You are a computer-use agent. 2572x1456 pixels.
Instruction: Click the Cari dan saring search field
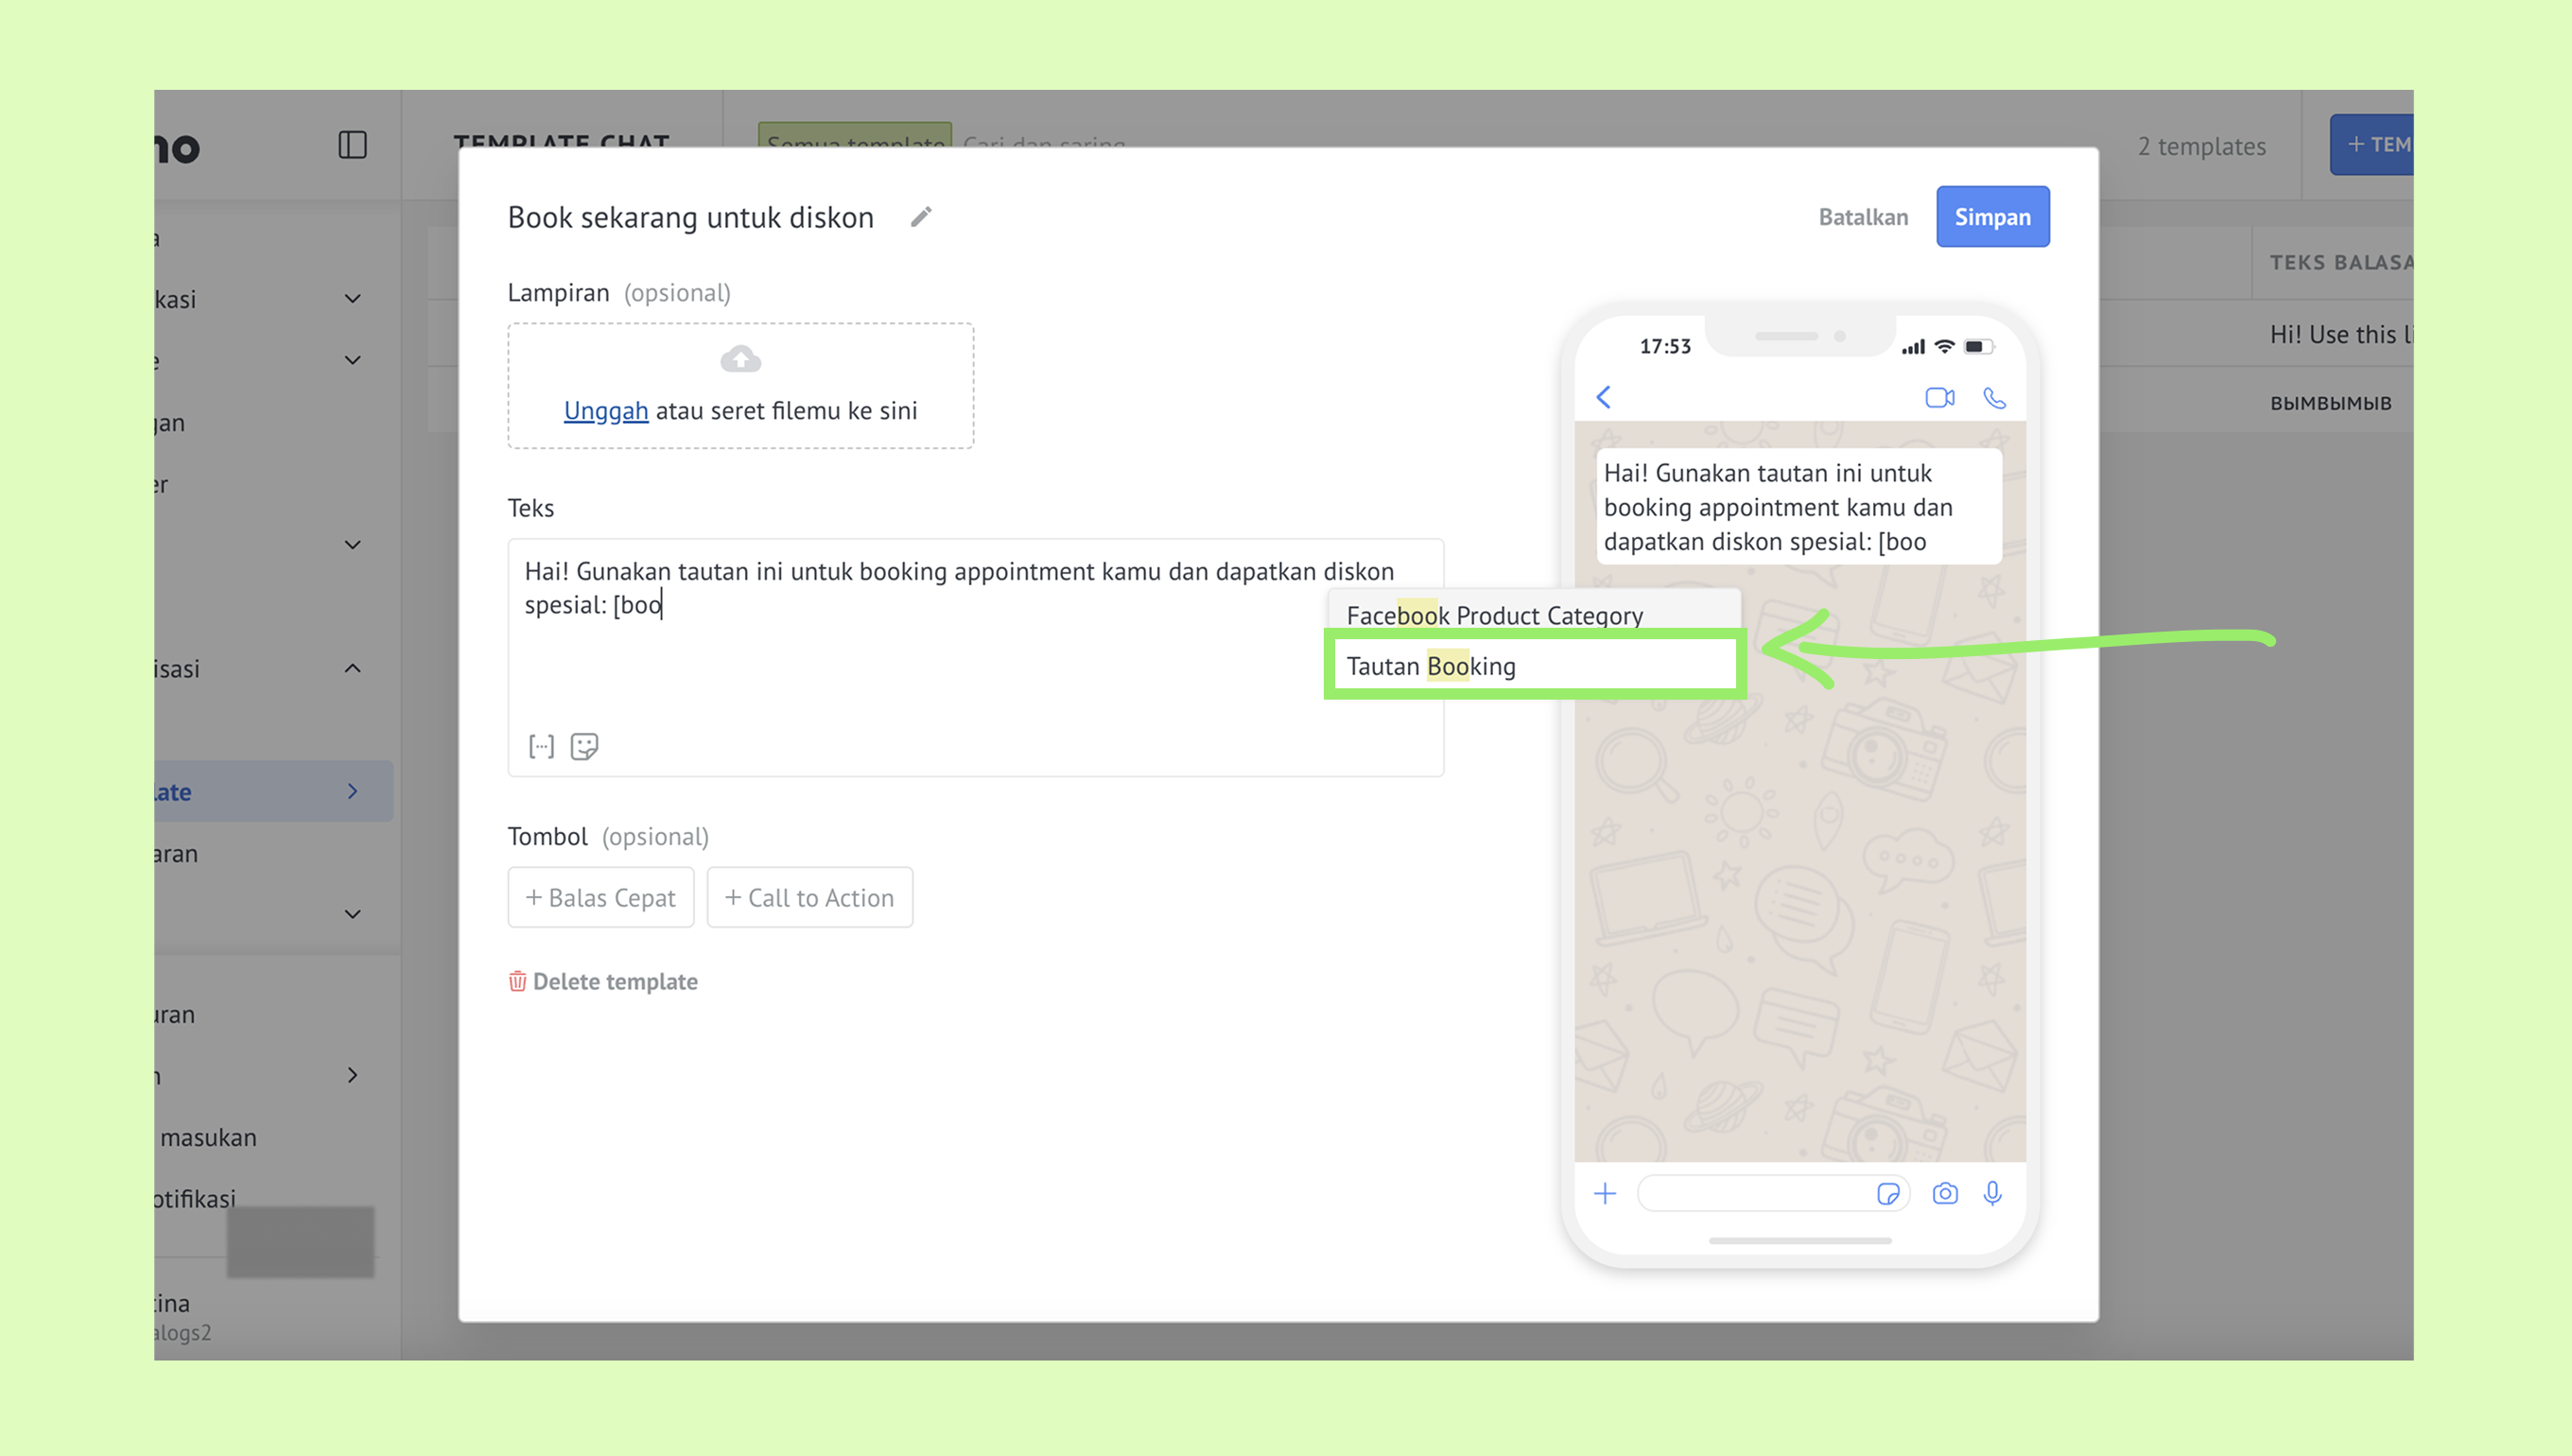1044,145
